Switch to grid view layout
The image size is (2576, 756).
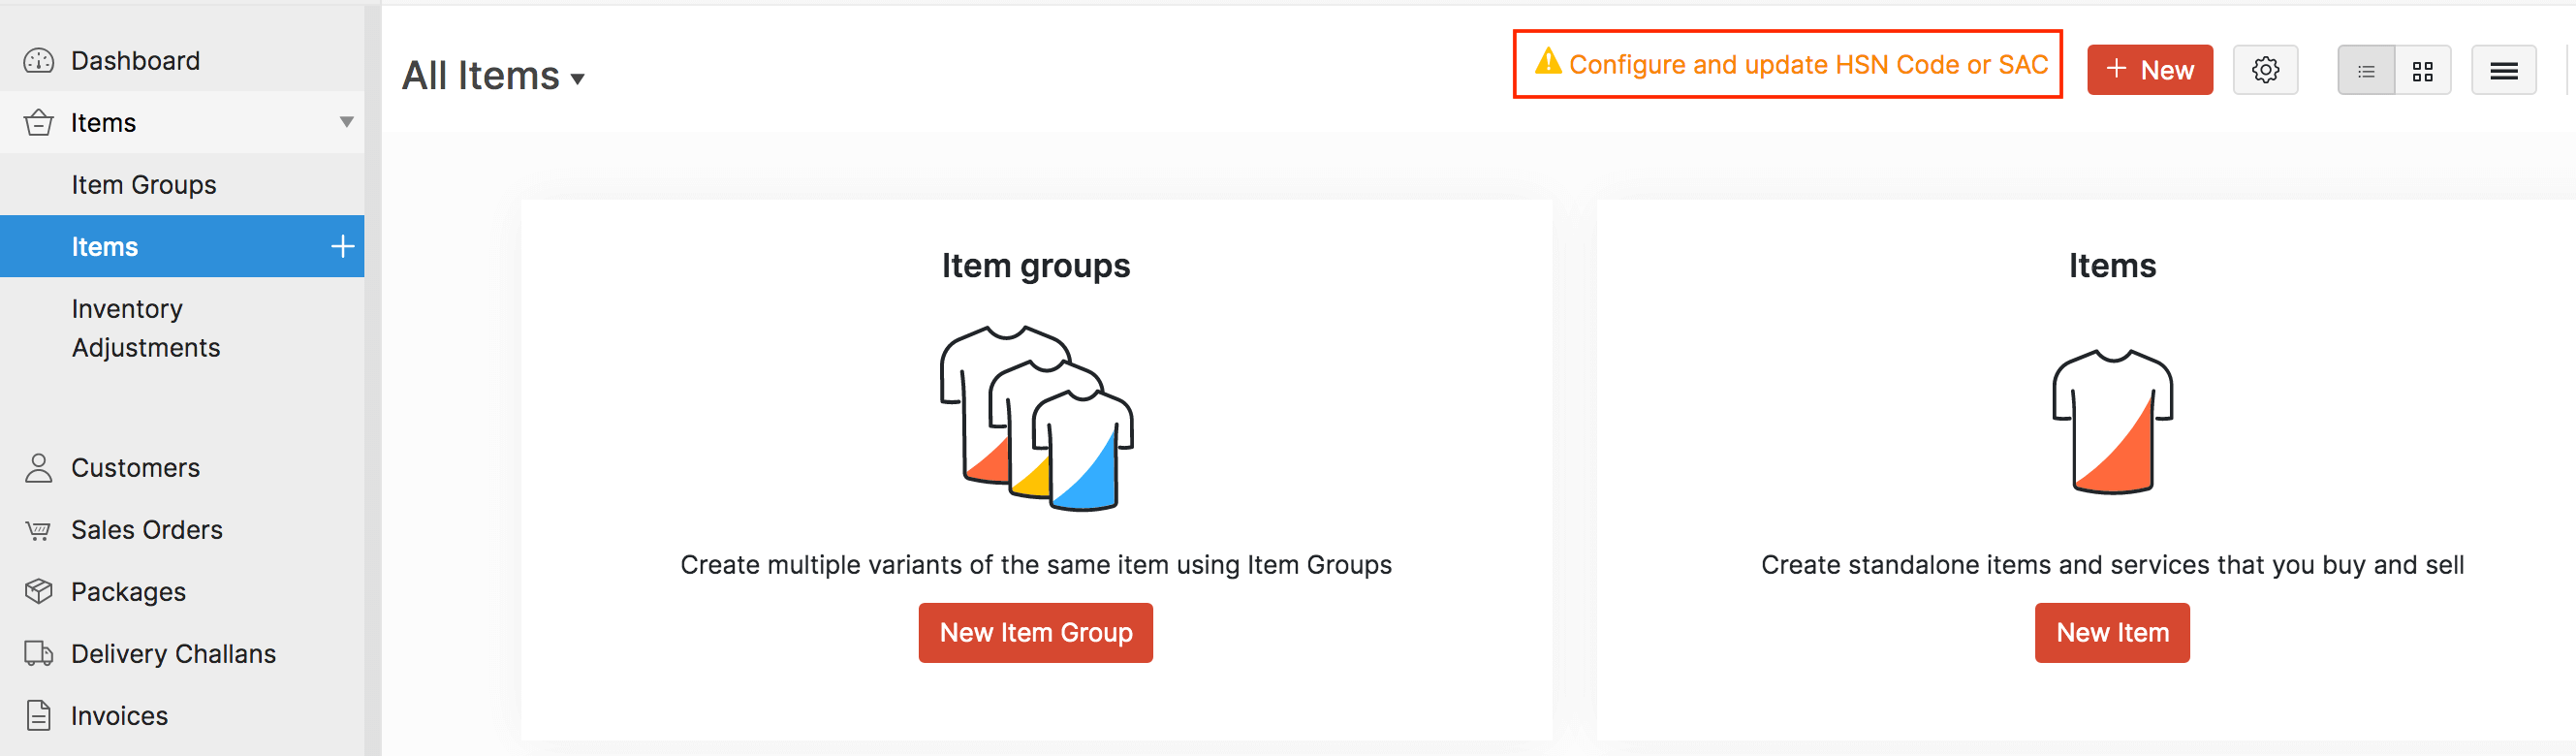click(2423, 70)
